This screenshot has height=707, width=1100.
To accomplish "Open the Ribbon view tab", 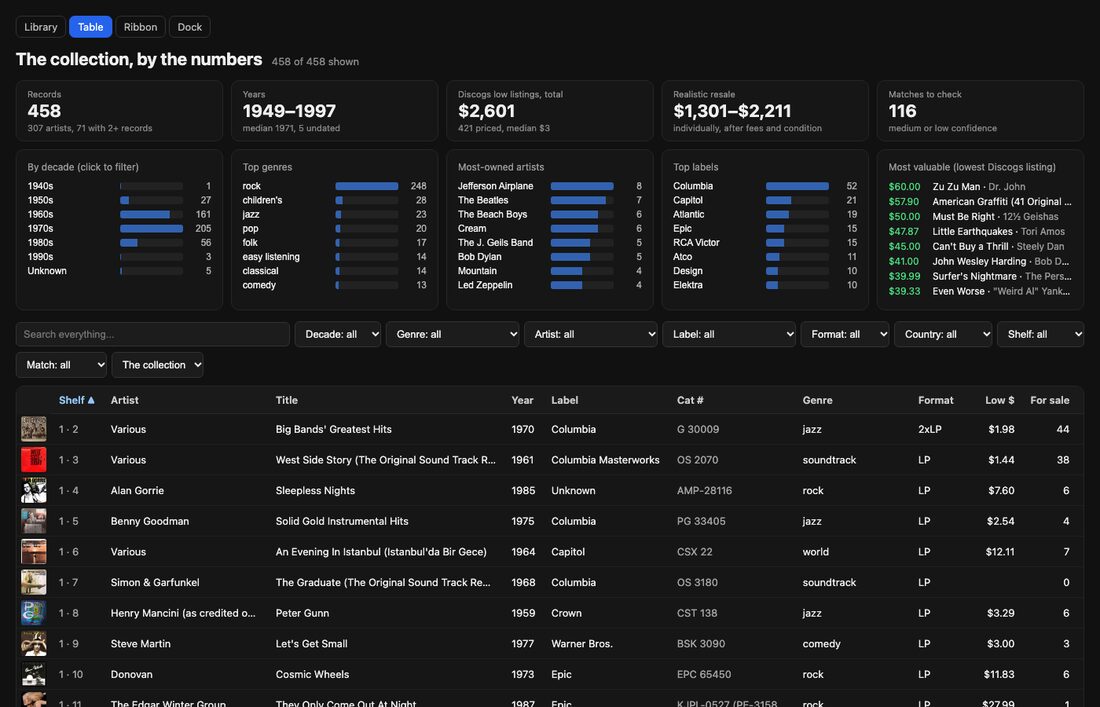I will point(140,27).
